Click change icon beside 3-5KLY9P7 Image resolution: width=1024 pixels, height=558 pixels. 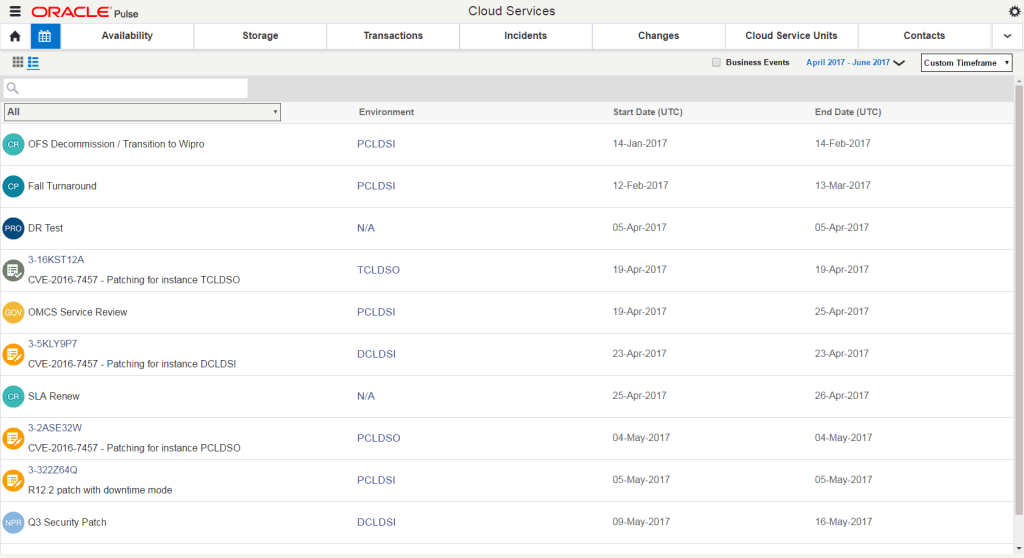pyautogui.click(x=13, y=354)
